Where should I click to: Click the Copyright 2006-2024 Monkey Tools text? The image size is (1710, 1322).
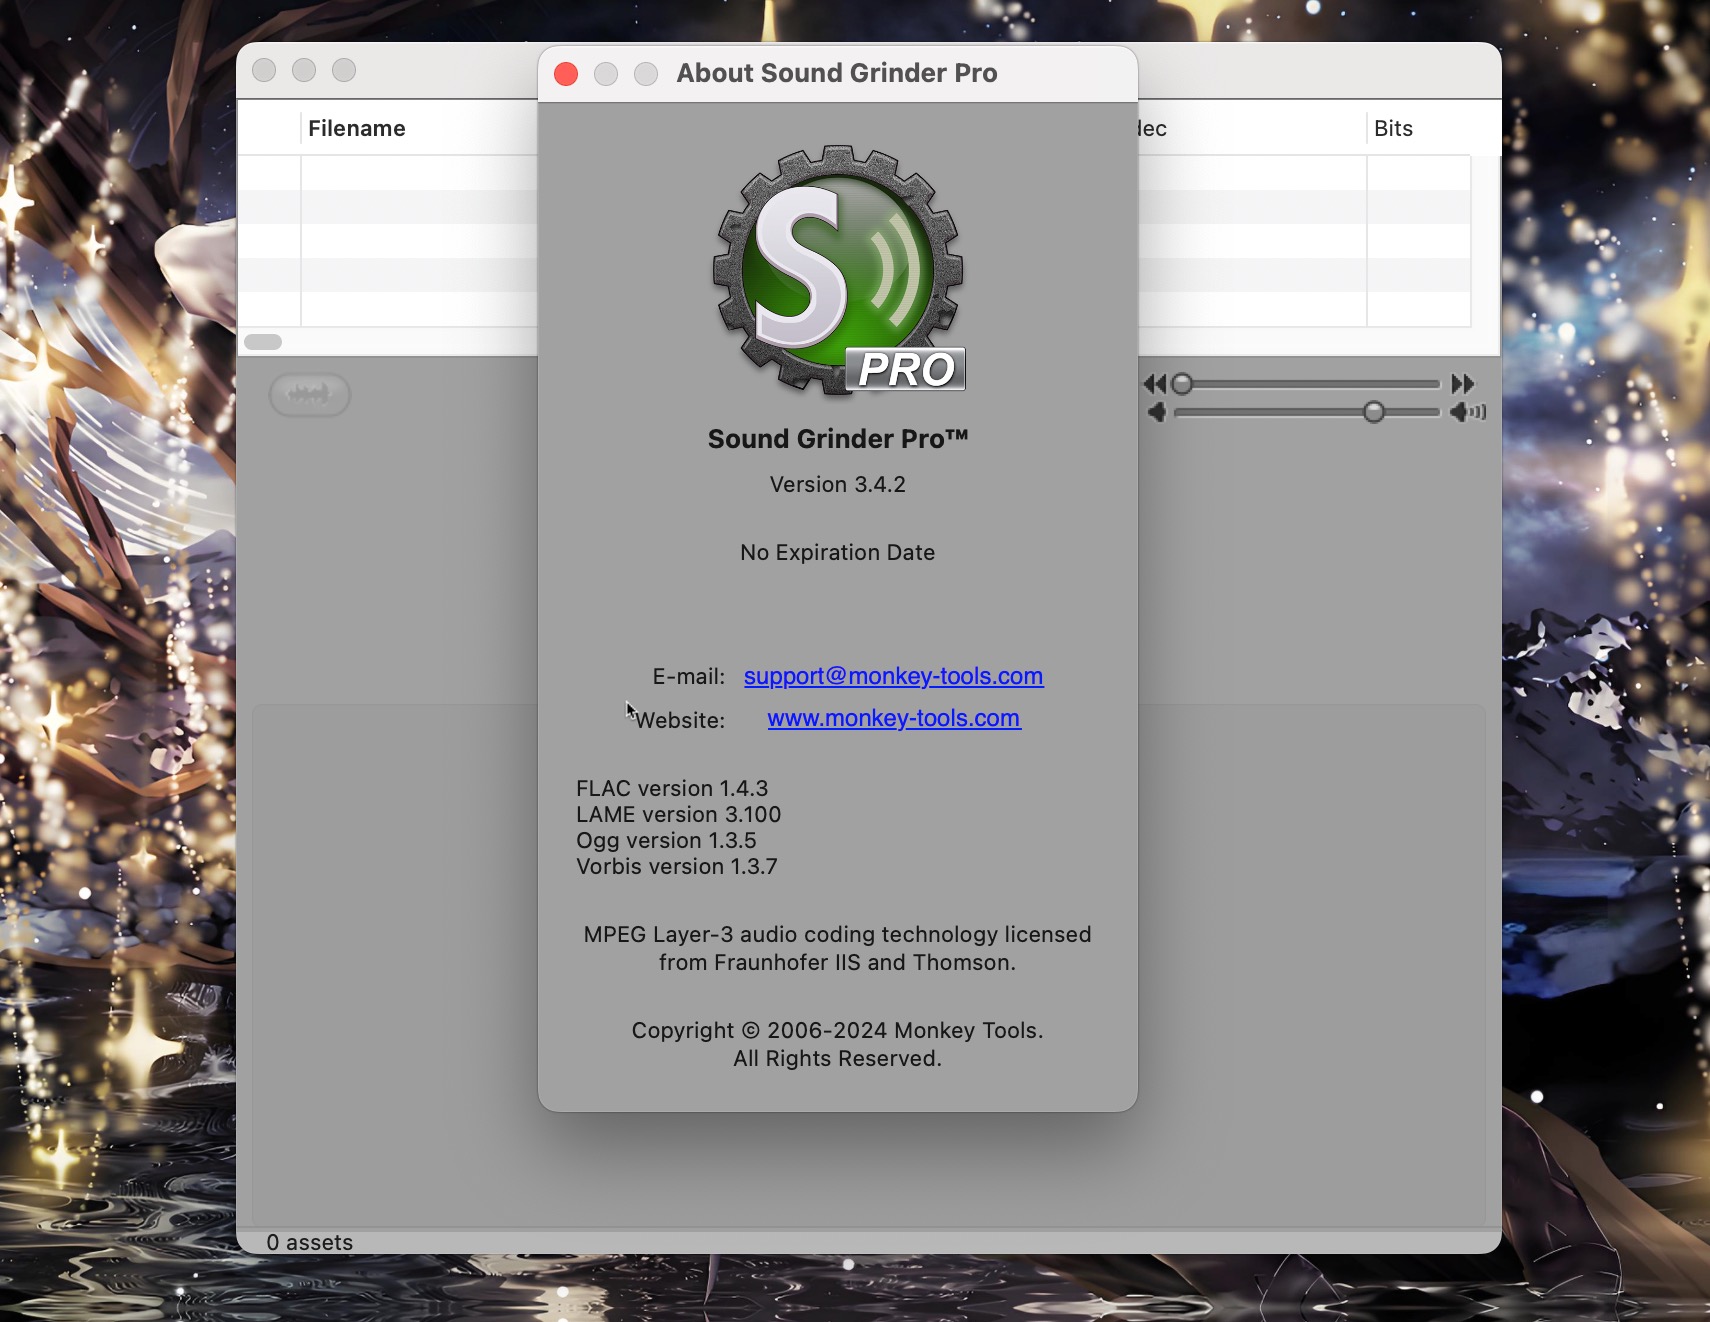[838, 1031]
